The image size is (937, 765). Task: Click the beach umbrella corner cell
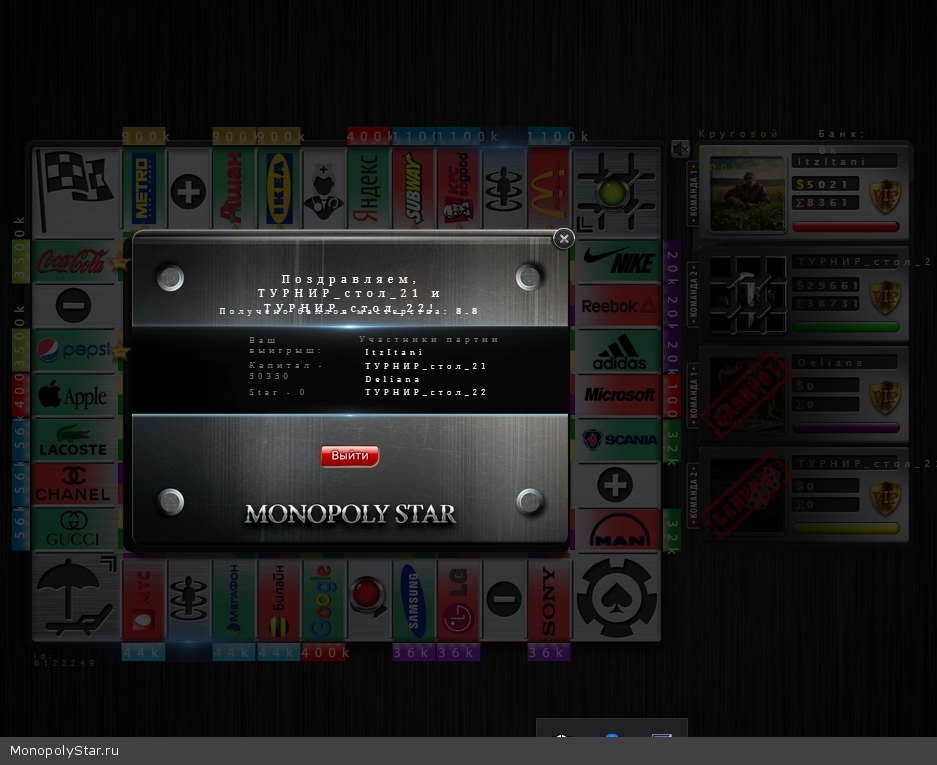click(75, 598)
